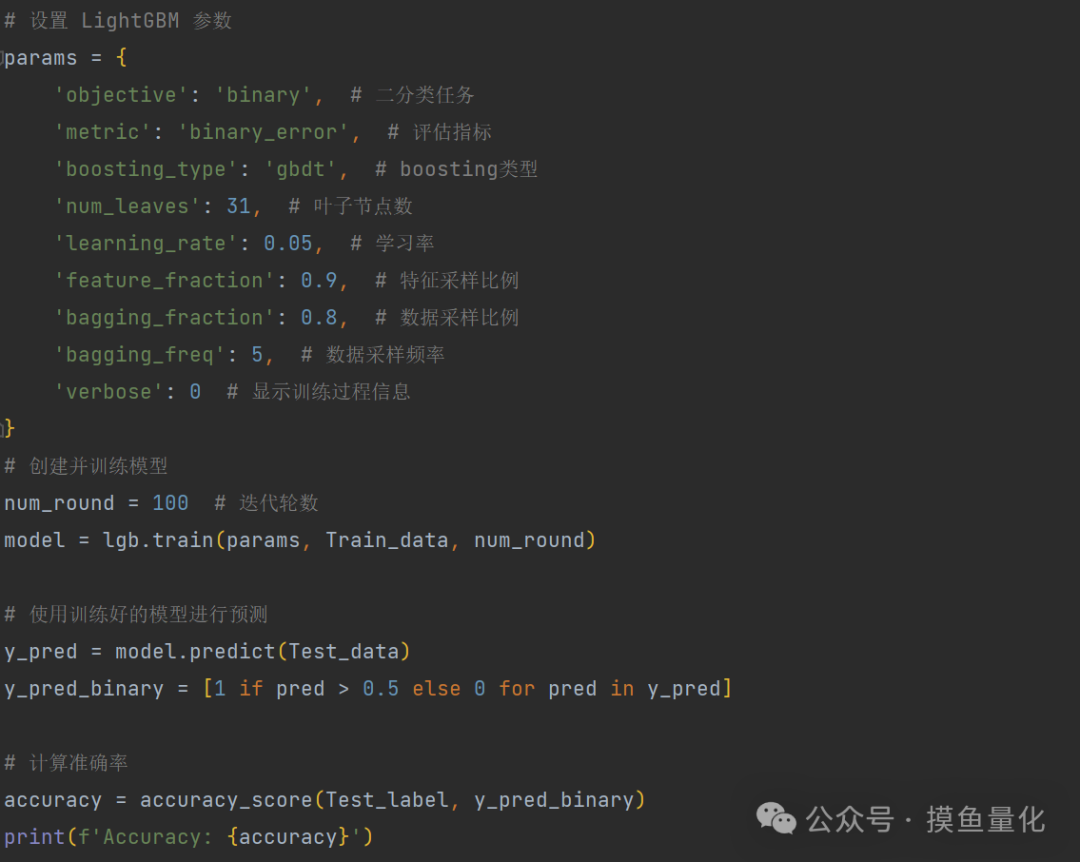Click the feature_fraction value 0.9
Image resolution: width=1080 pixels, height=862 pixels.
(319, 280)
